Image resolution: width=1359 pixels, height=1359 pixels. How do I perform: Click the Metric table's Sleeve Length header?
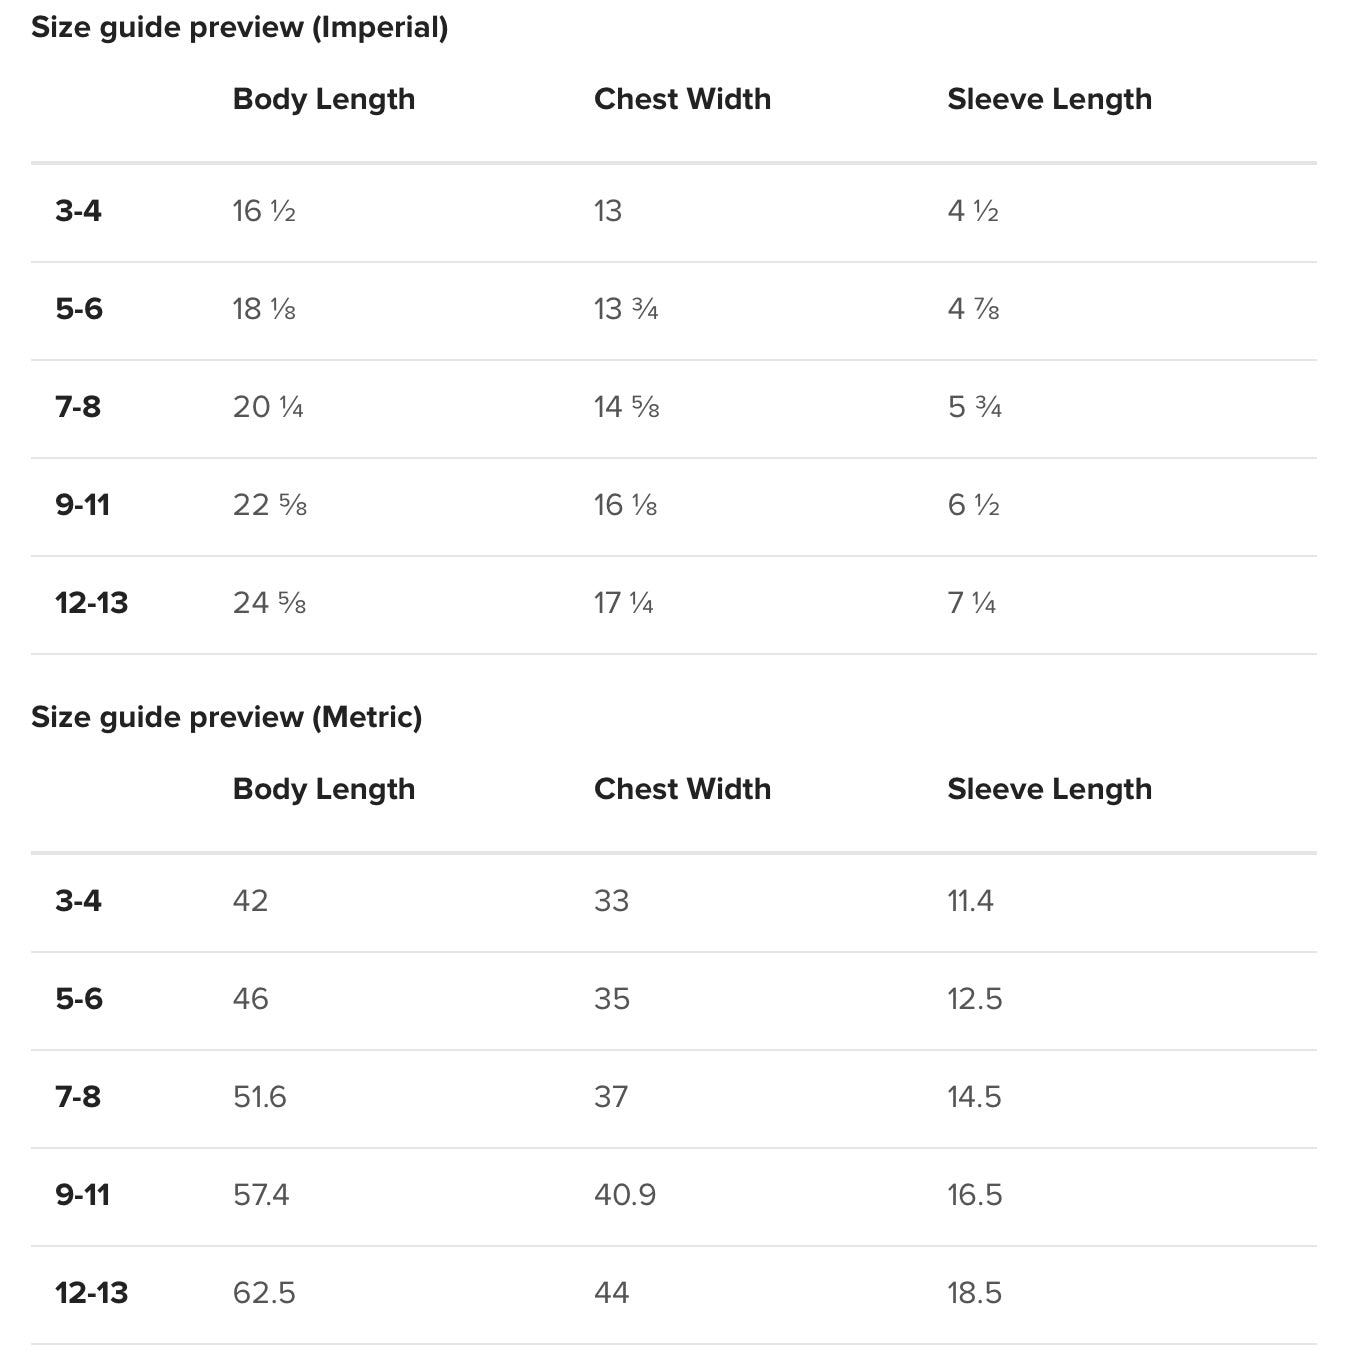(1049, 789)
